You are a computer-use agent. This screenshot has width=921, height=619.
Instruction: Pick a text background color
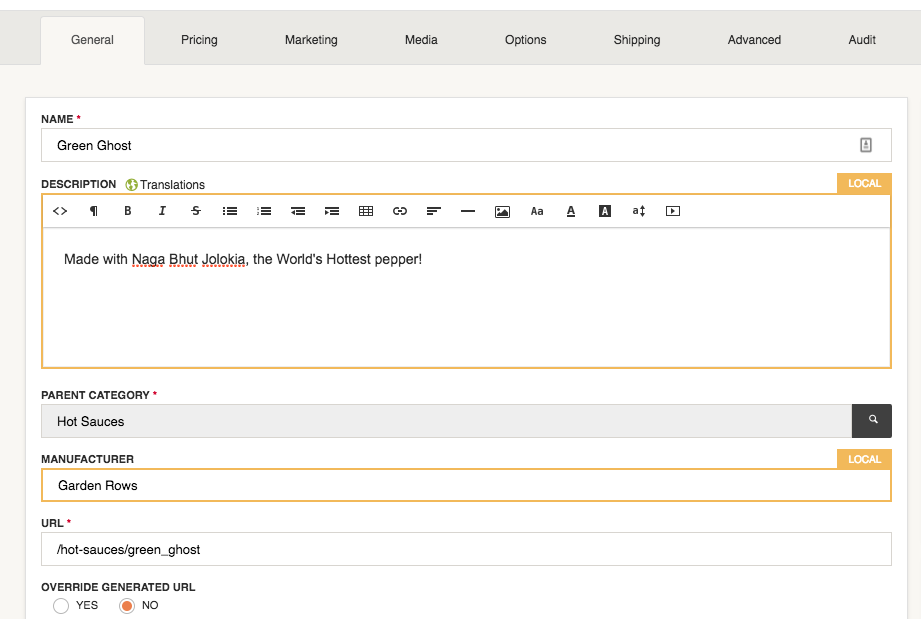click(605, 211)
